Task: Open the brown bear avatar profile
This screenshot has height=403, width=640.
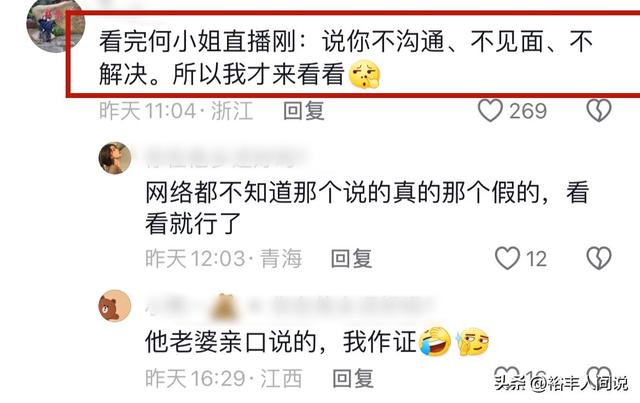Action: (x=115, y=306)
